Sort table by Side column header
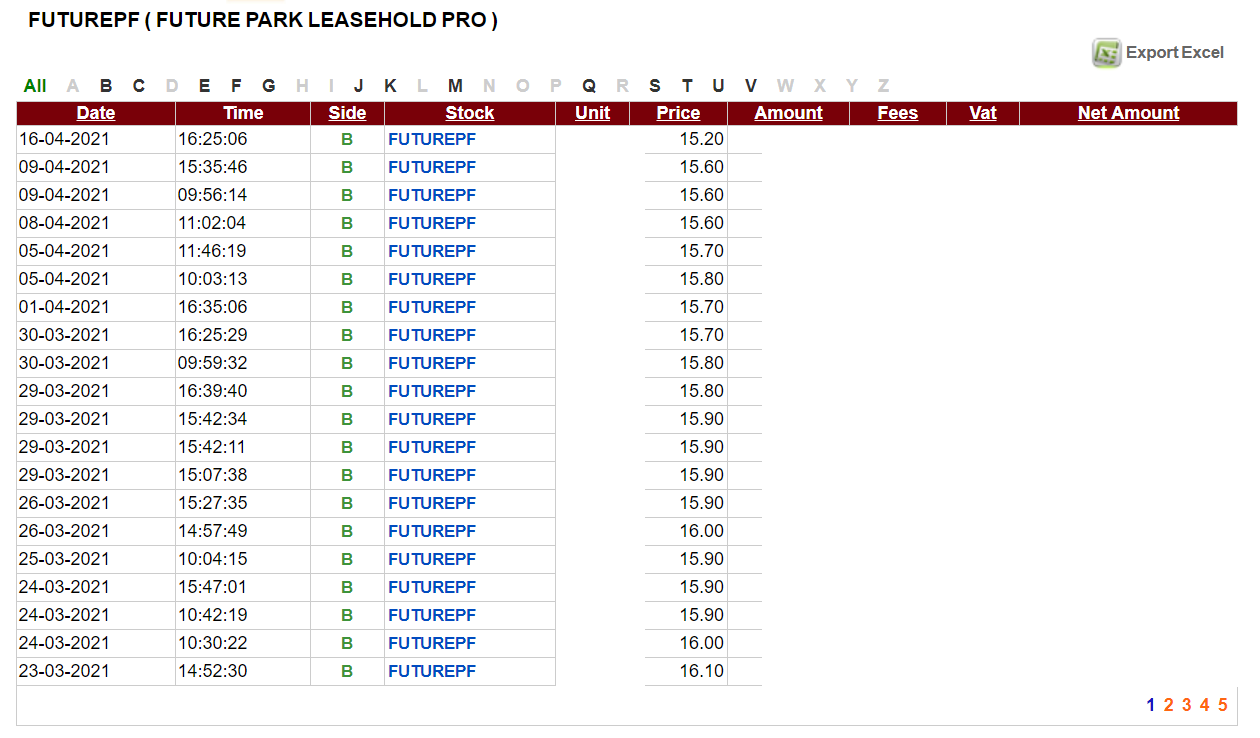Viewport: 1260px width, 738px height. click(x=347, y=113)
